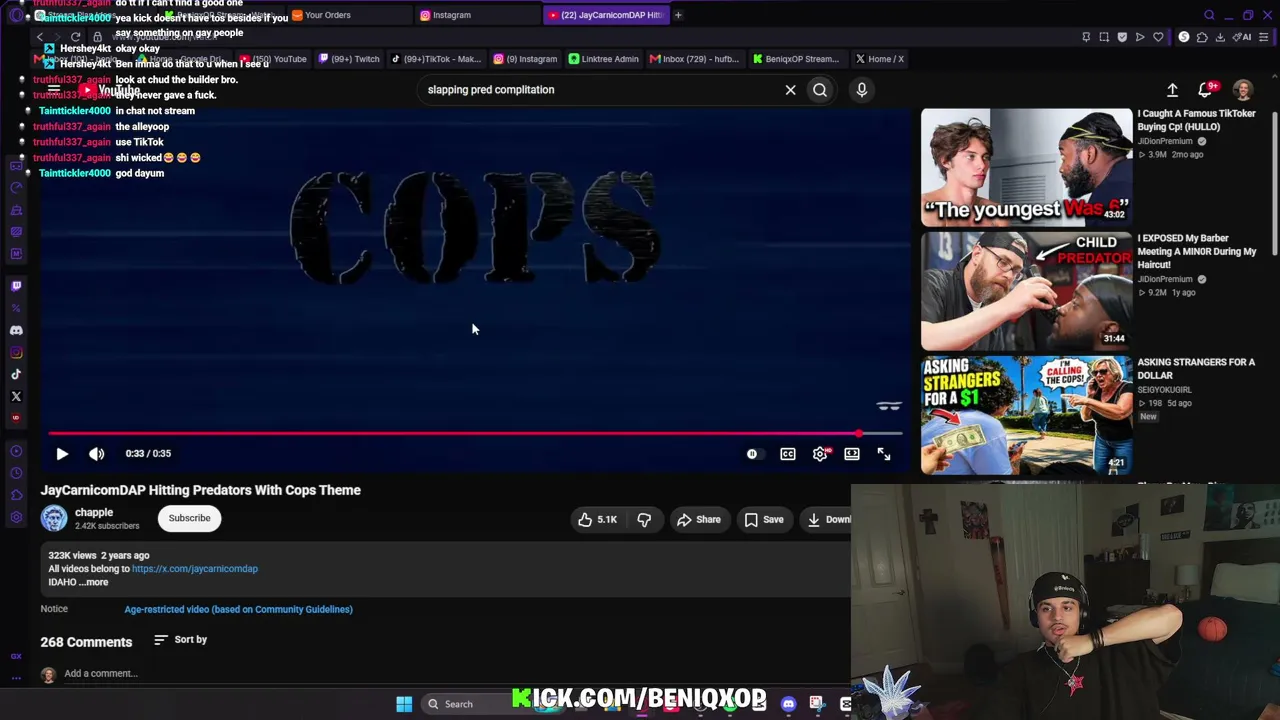Open Discord in the browser sidebar

click(x=16, y=330)
